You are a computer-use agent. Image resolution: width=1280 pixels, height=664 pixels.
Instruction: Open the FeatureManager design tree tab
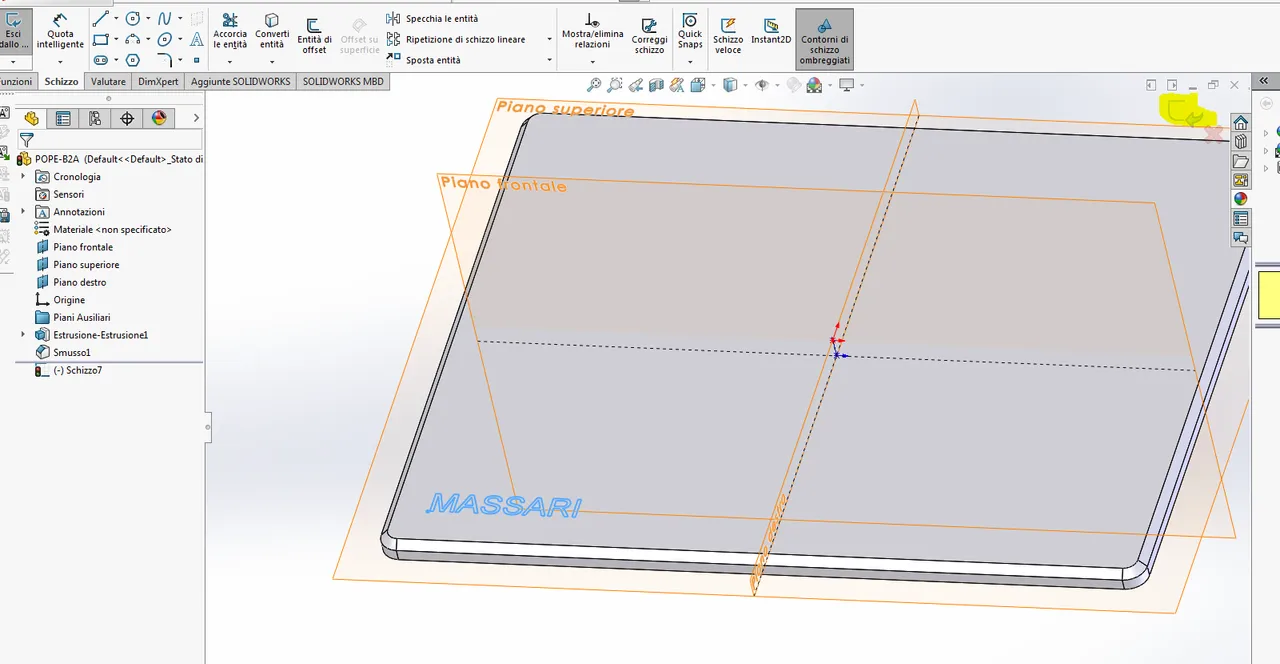point(31,118)
